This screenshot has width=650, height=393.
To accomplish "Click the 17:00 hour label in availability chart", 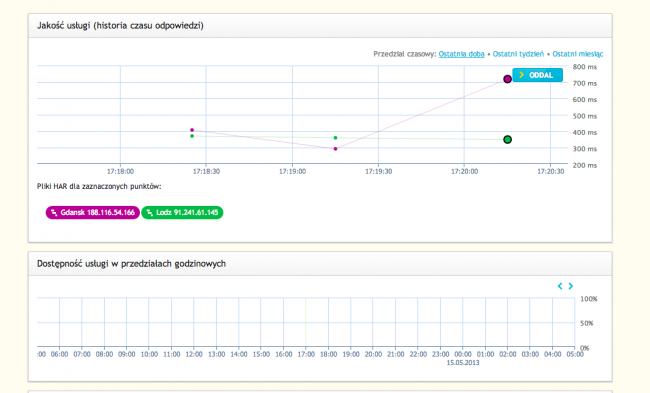I will 306,354.
